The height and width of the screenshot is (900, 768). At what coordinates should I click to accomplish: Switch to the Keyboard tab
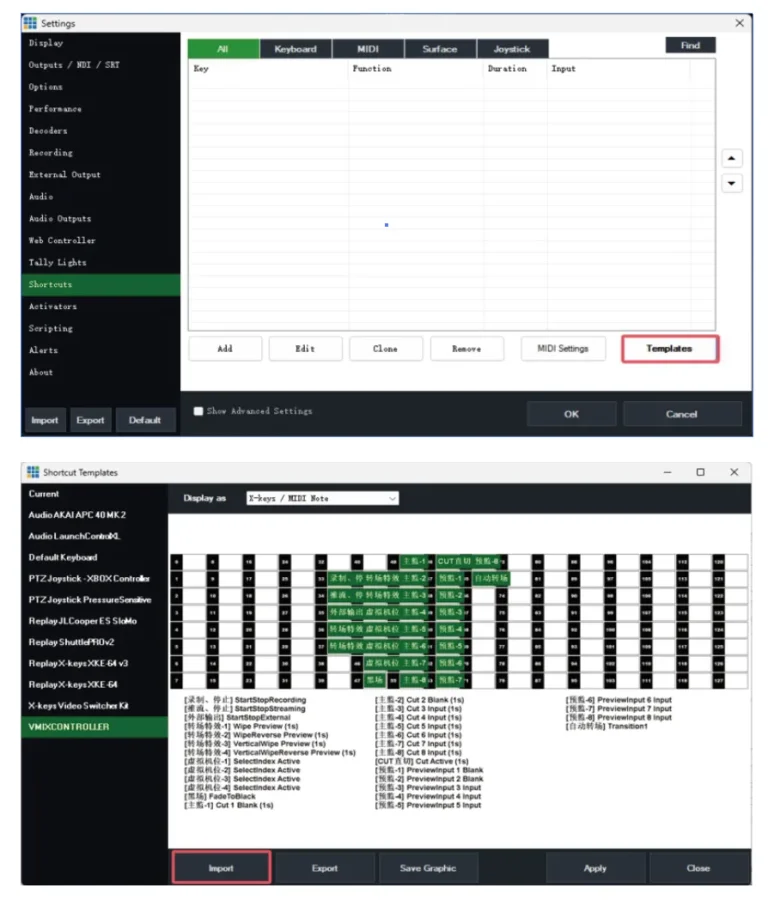[x=295, y=49]
